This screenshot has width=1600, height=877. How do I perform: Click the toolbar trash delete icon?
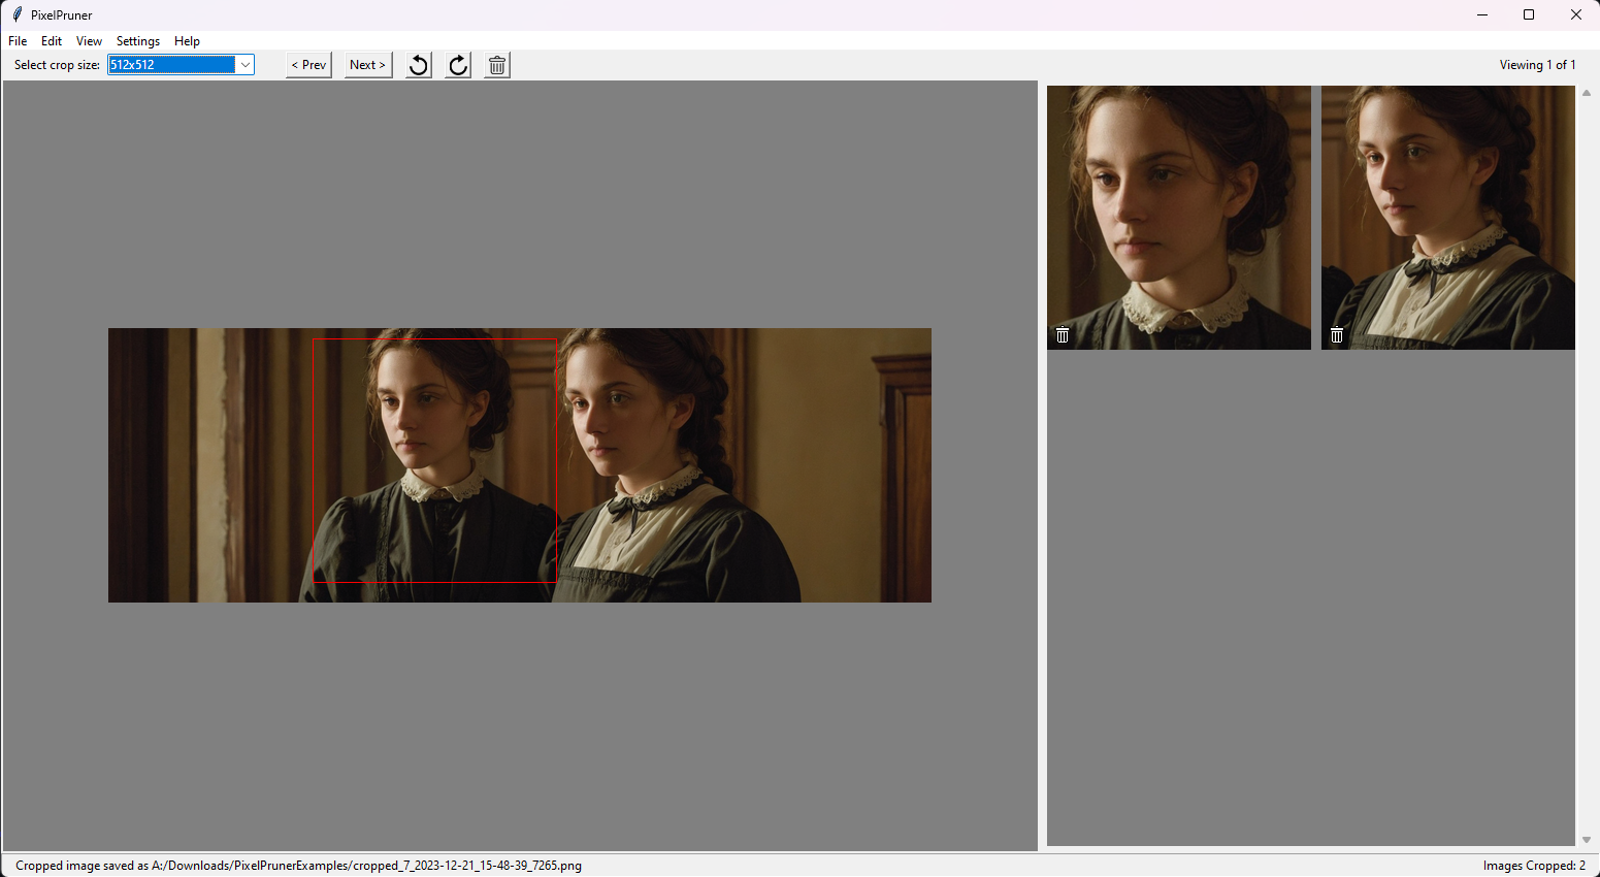[497, 65]
